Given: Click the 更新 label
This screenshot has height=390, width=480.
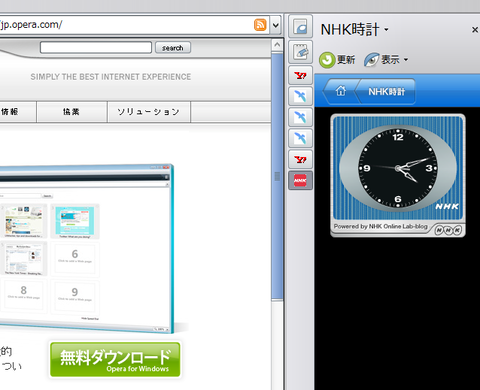Looking at the screenshot, I should 346,60.
